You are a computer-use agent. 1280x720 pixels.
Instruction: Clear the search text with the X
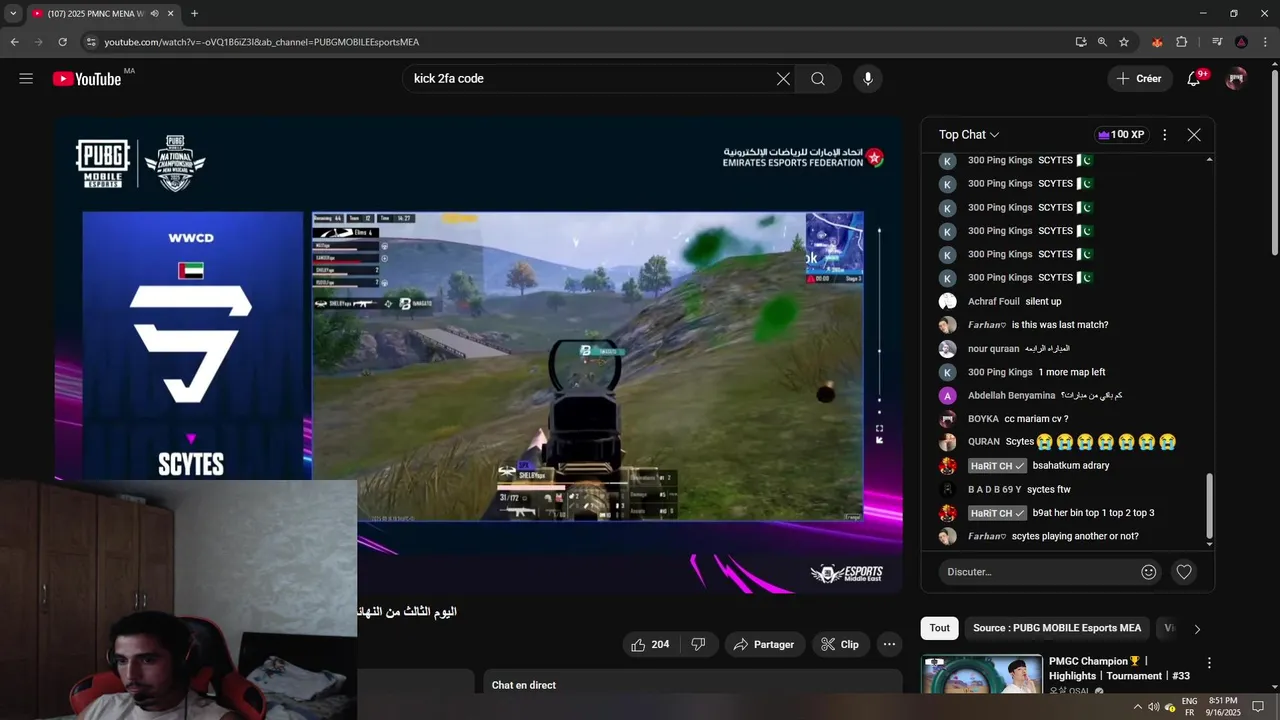click(783, 79)
